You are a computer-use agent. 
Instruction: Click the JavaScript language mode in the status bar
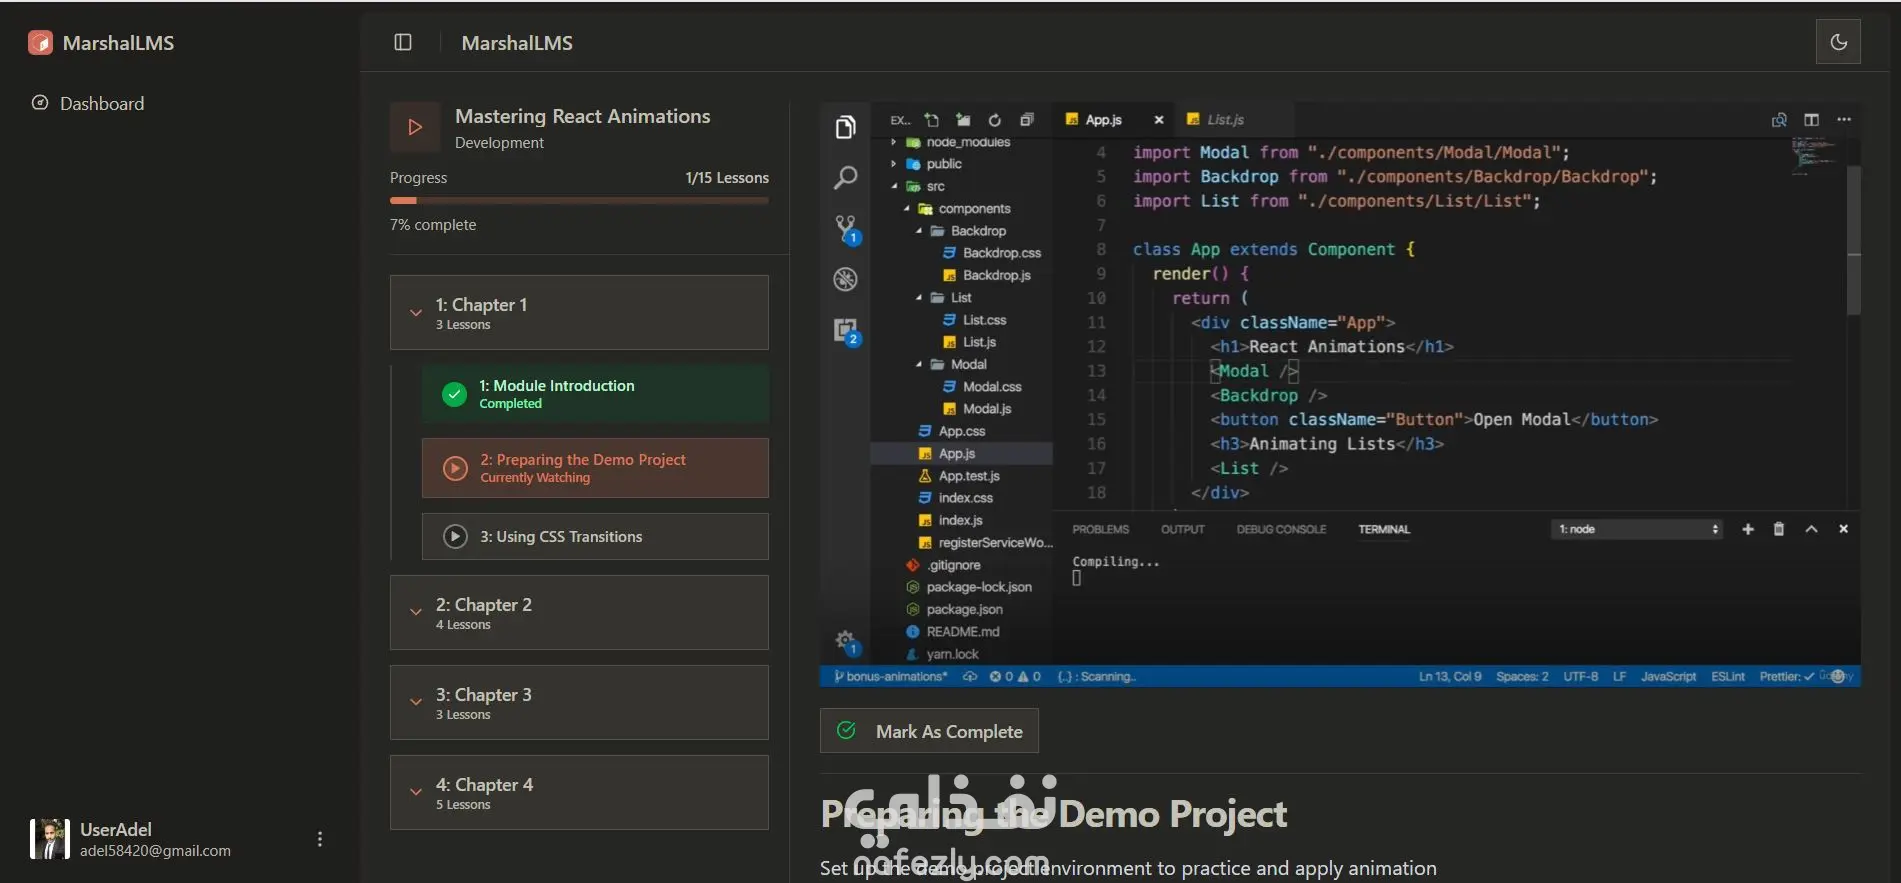[1668, 677]
